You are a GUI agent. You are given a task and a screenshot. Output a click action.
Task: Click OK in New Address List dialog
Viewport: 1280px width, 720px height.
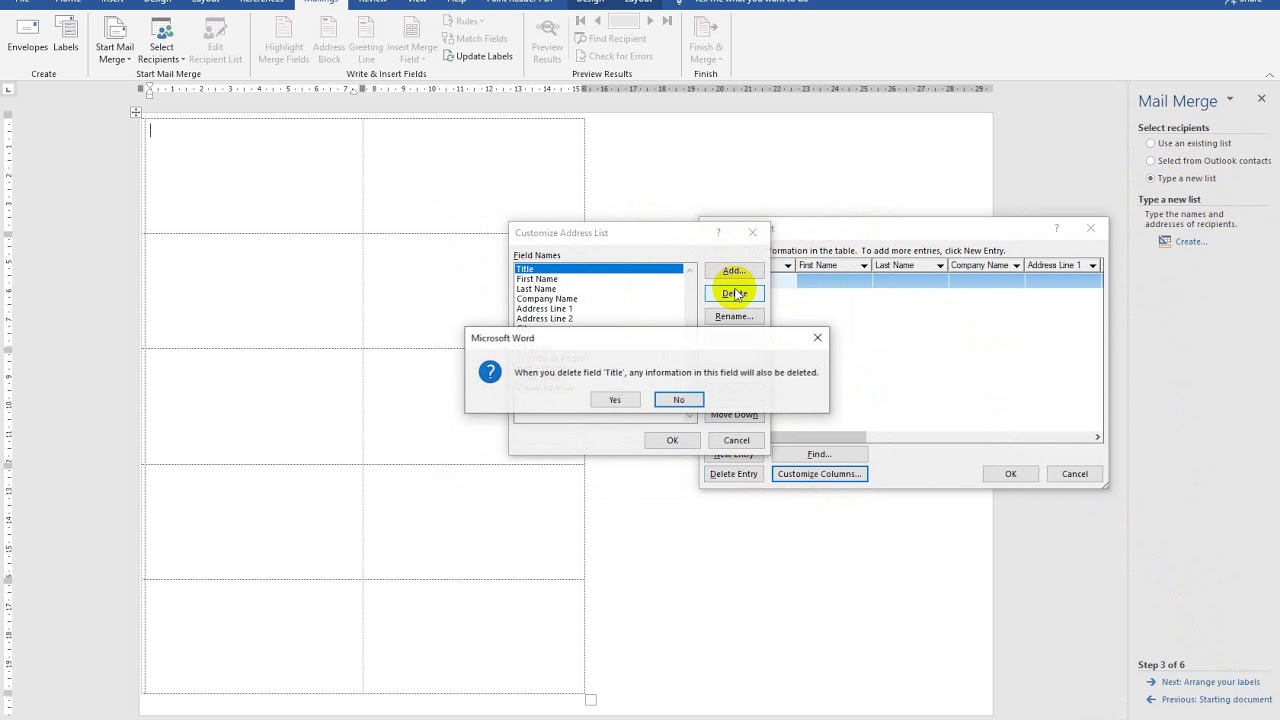tap(1010, 474)
